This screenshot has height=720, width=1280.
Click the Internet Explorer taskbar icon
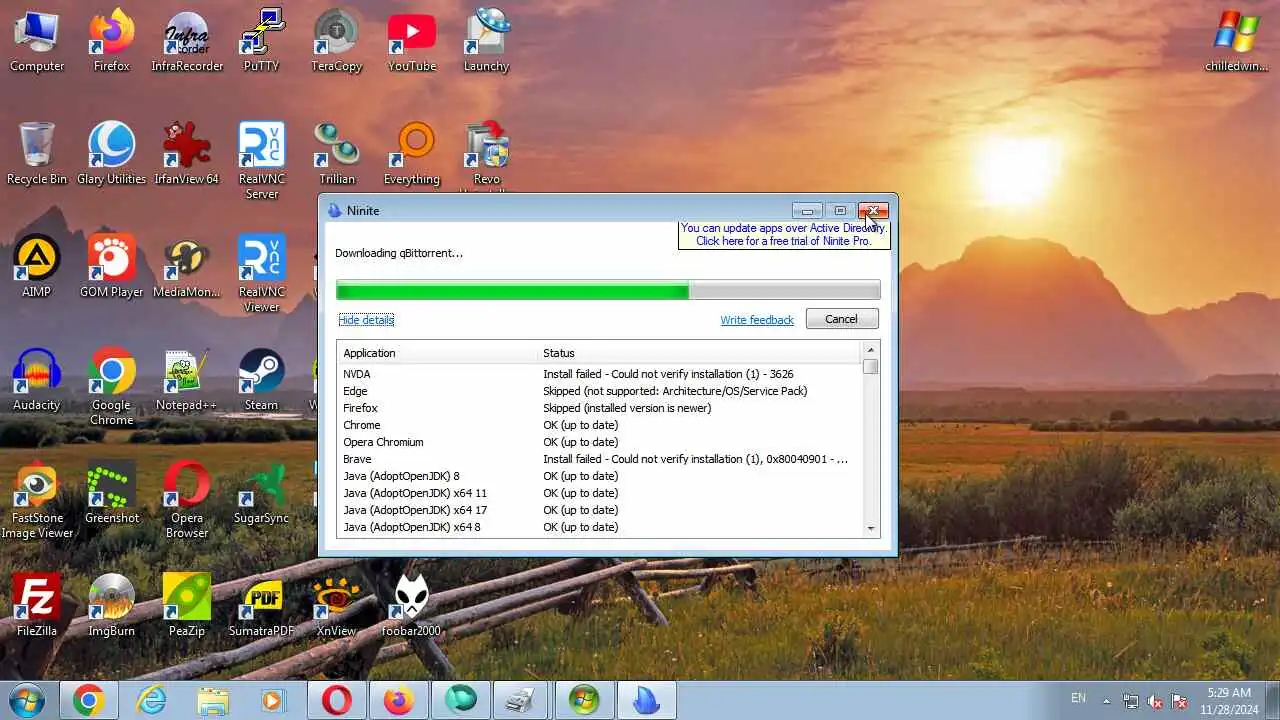coord(152,701)
